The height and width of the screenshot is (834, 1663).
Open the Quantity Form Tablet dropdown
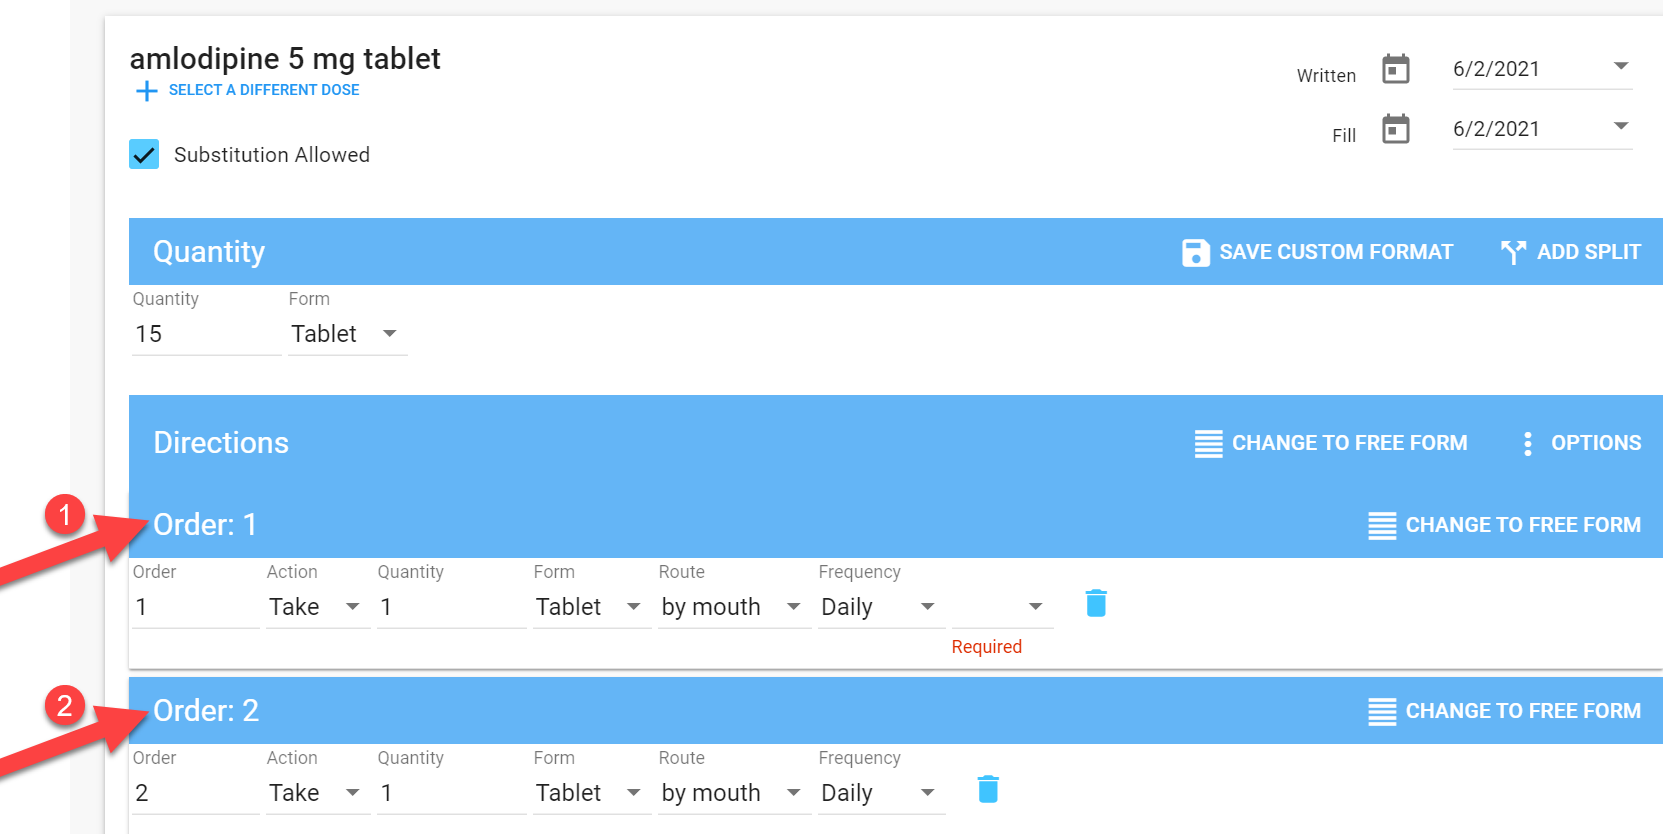(348, 334)
